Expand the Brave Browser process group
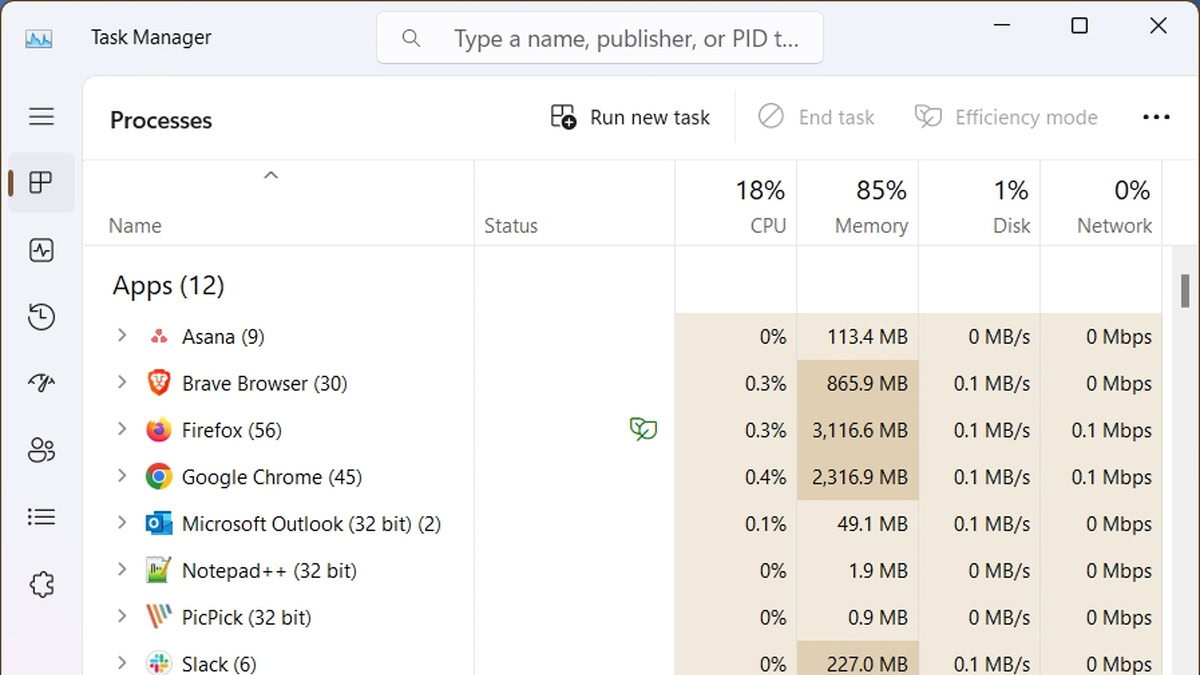This screenshot has height=675, width=1200. point(122,383)
